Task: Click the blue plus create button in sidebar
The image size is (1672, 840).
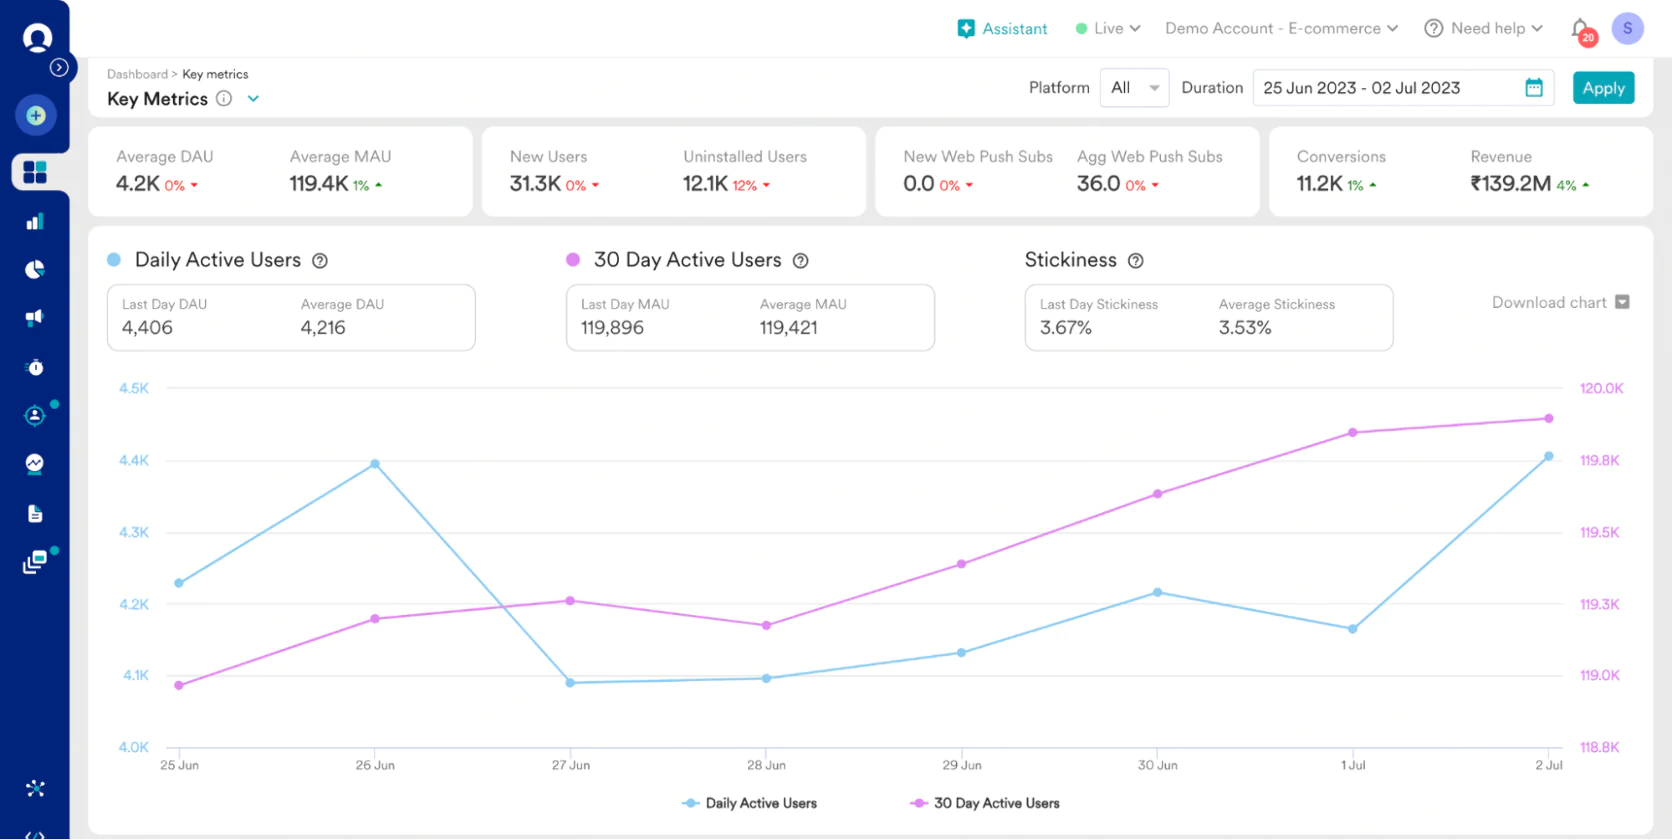Action: [x=35, y=116]
